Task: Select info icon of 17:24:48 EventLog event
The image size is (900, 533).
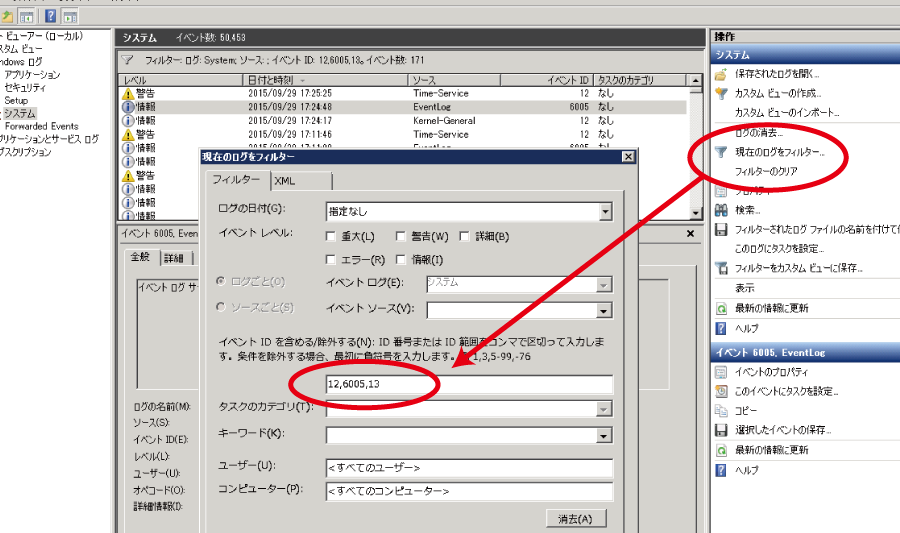Action: click(x=128, y=107)
